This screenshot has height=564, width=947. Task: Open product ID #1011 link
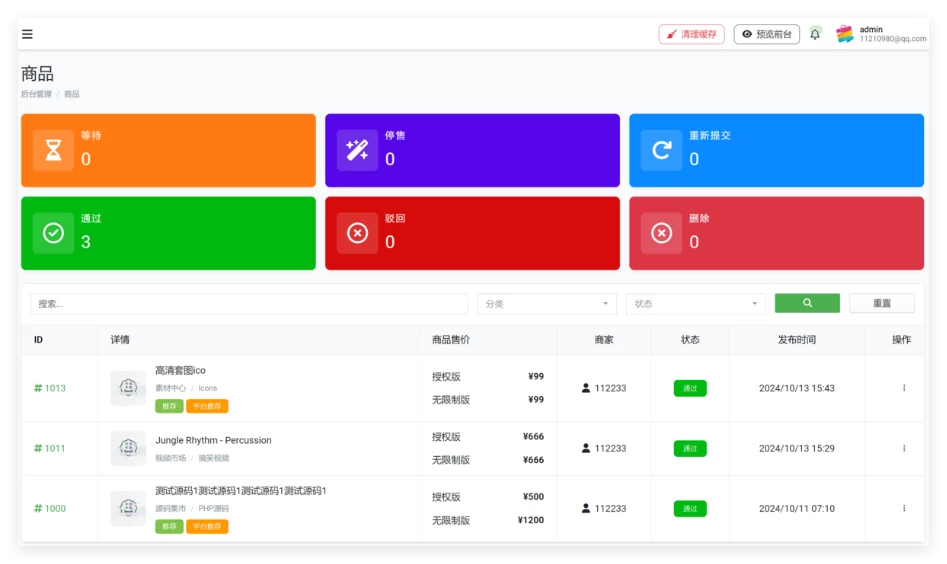(50, 448)
